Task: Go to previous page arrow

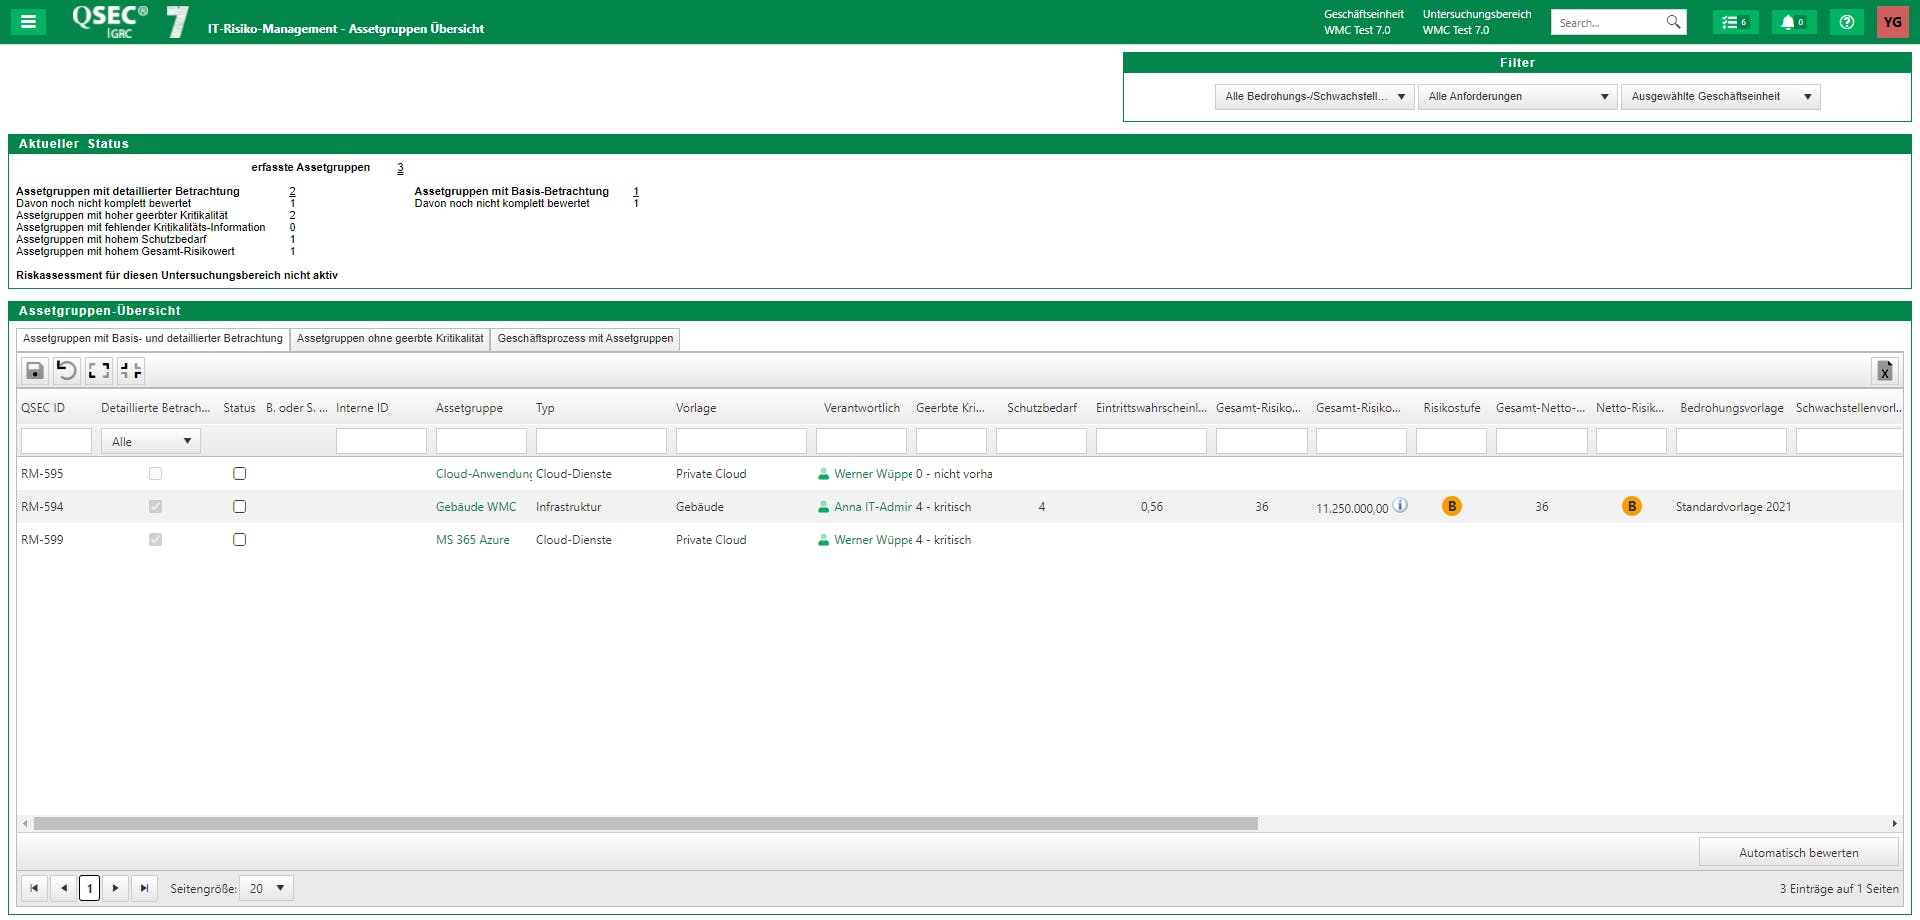Action: coord(64,888)
